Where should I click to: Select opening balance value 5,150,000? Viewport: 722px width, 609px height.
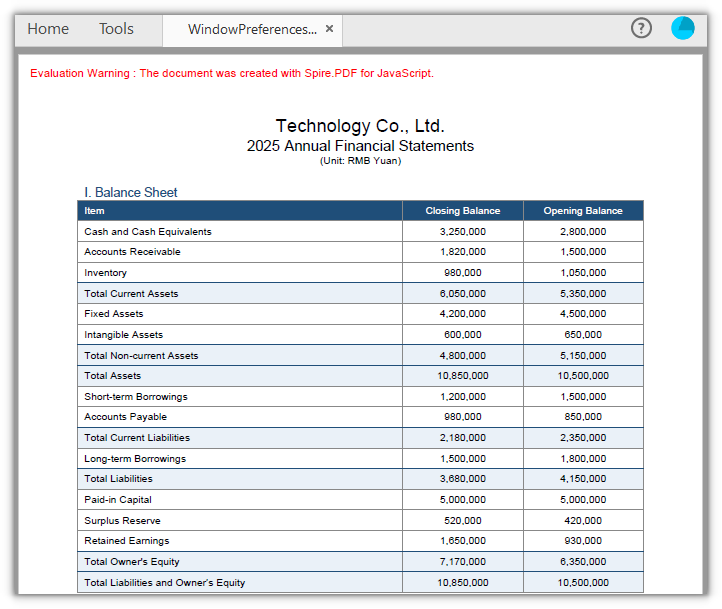pyautogui.click(x=583, y=356)
